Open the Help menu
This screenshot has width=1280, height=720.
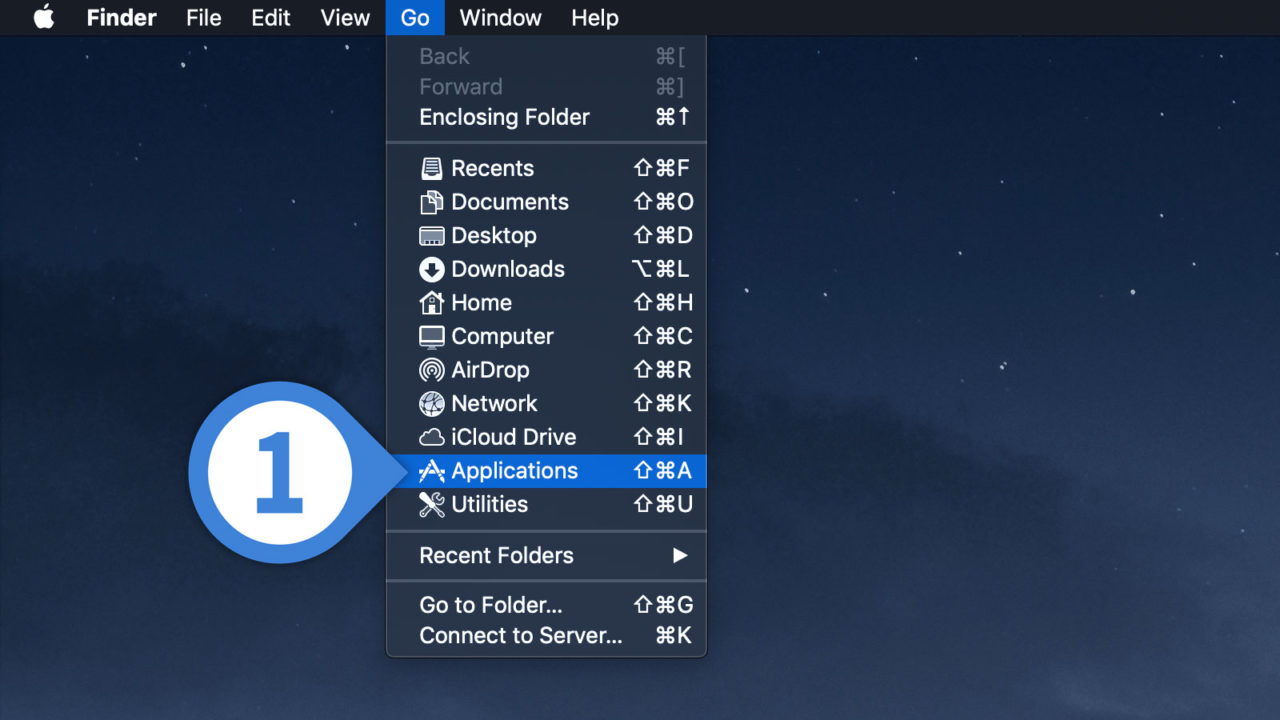pos(595,18)
